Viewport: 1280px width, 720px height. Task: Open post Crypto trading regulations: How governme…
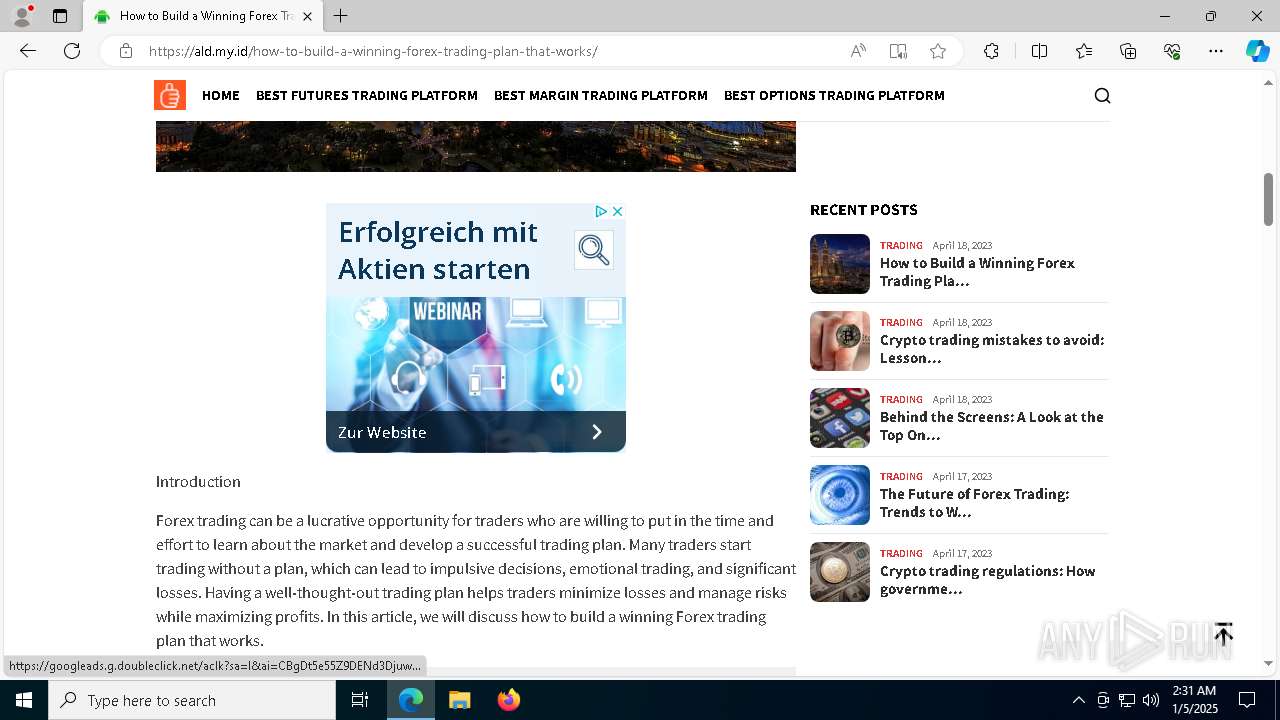(x=988, y=580)
